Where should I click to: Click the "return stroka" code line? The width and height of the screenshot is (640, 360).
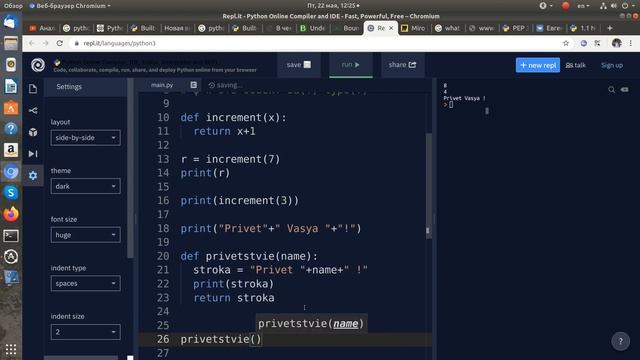pos(233,298)
